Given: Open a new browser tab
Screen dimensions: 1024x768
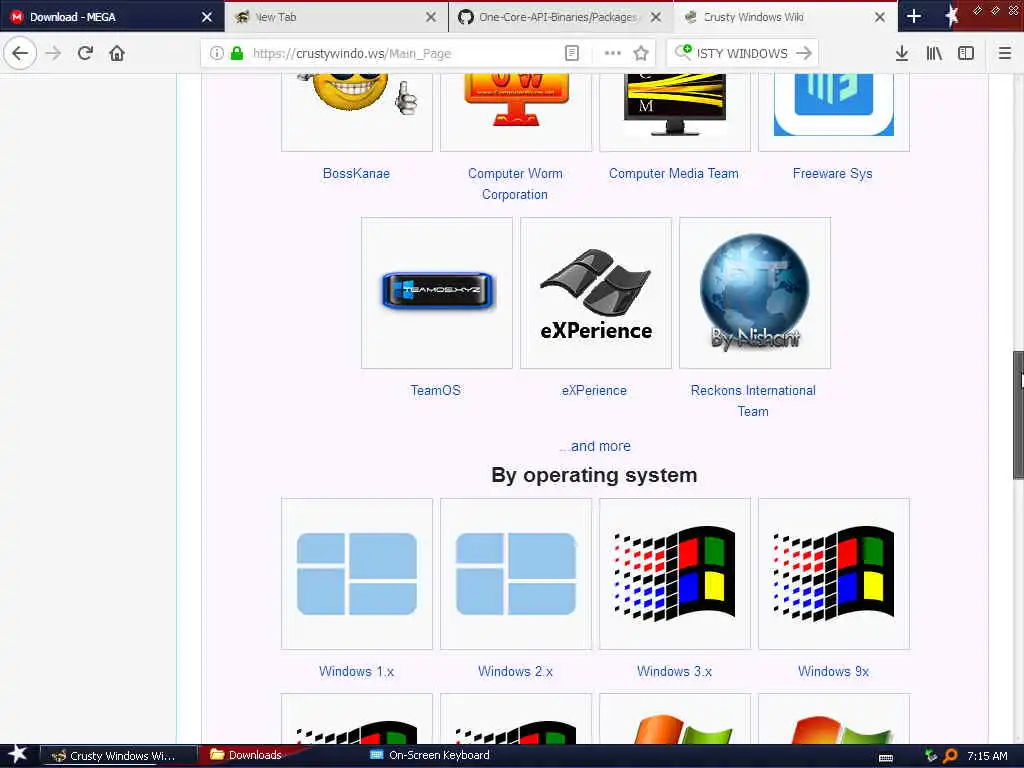Looking at the screenshot, I should (x=914, y=17).
